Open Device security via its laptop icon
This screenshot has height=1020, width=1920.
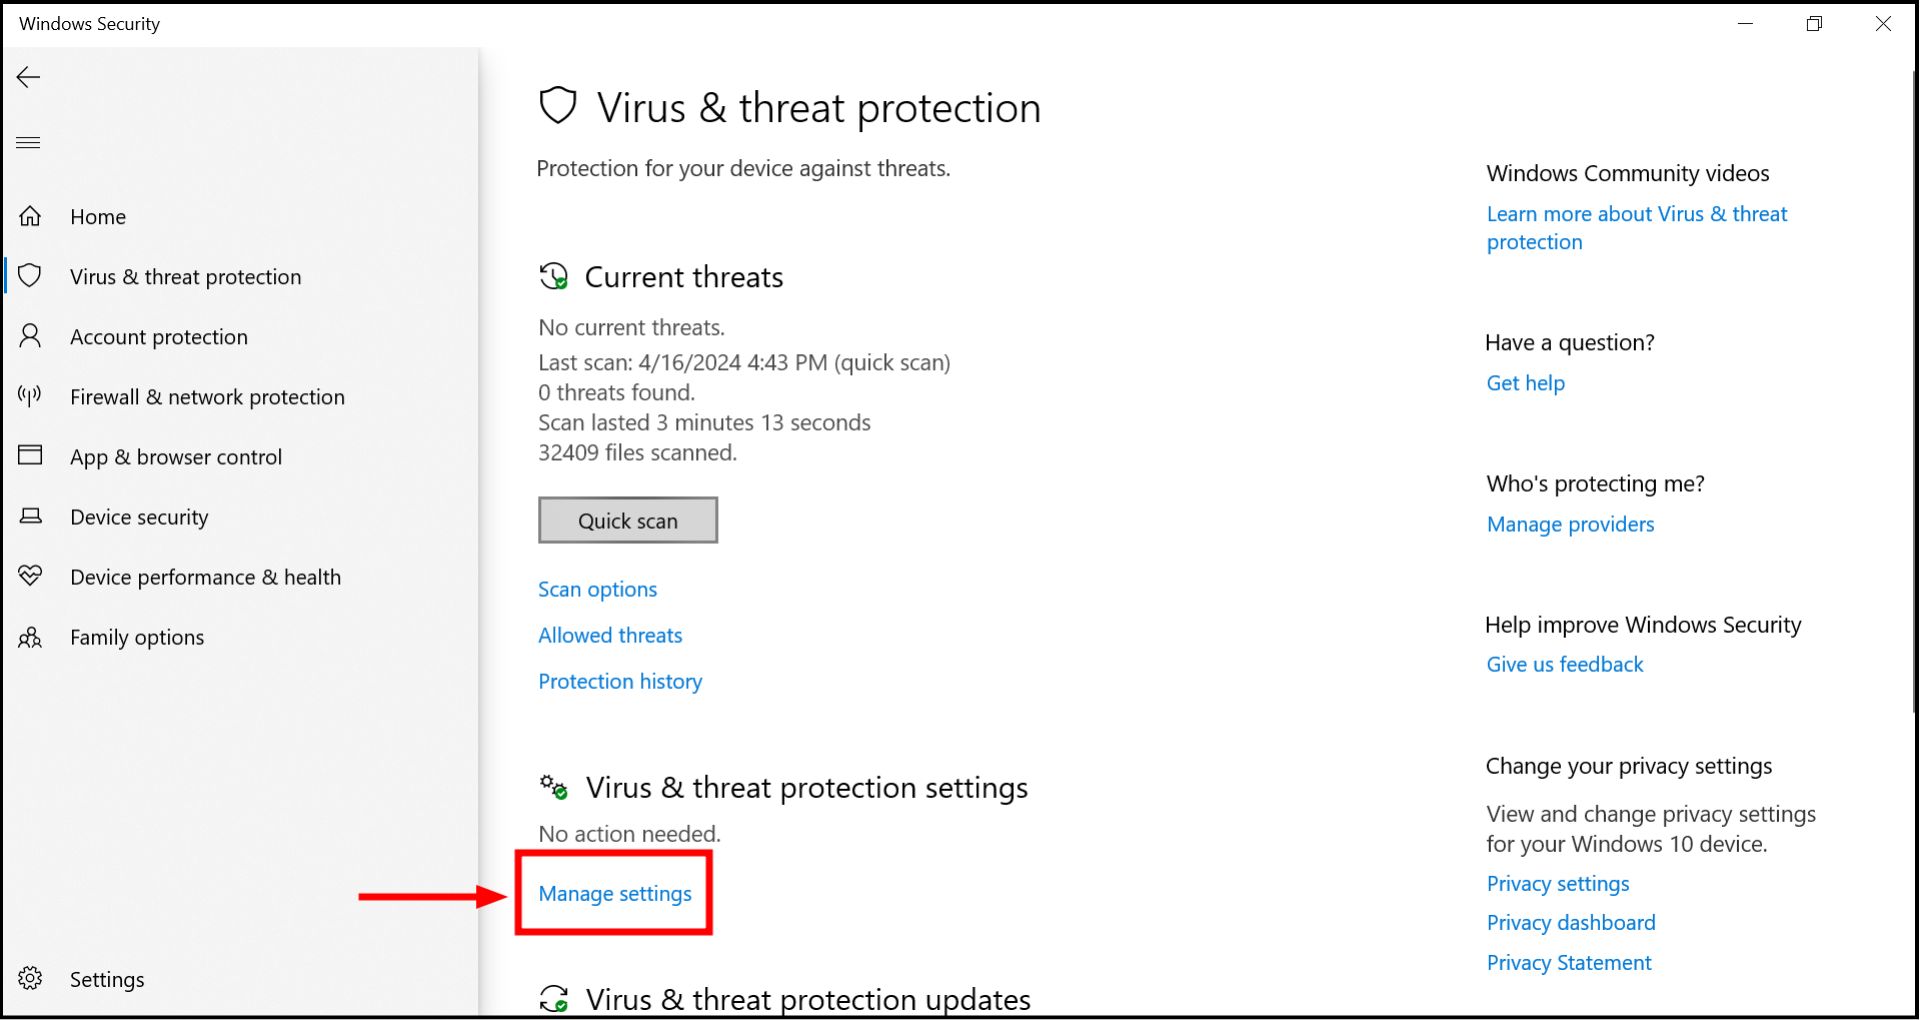coord(31,516)
